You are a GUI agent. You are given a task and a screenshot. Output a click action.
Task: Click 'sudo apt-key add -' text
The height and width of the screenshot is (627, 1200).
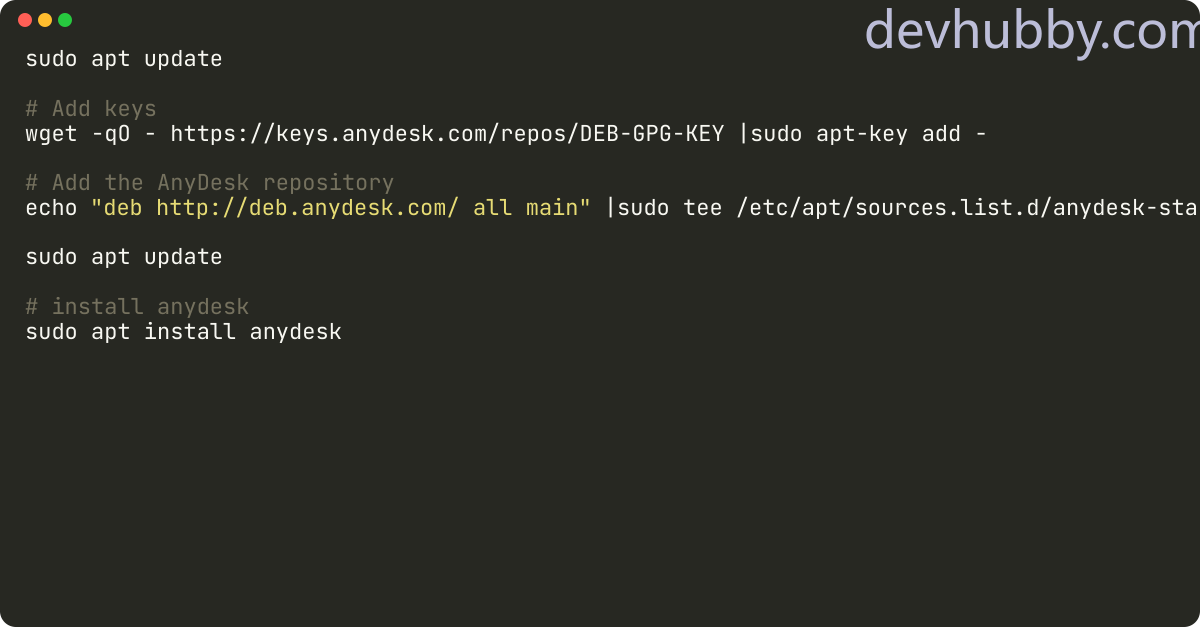point(869,133)
